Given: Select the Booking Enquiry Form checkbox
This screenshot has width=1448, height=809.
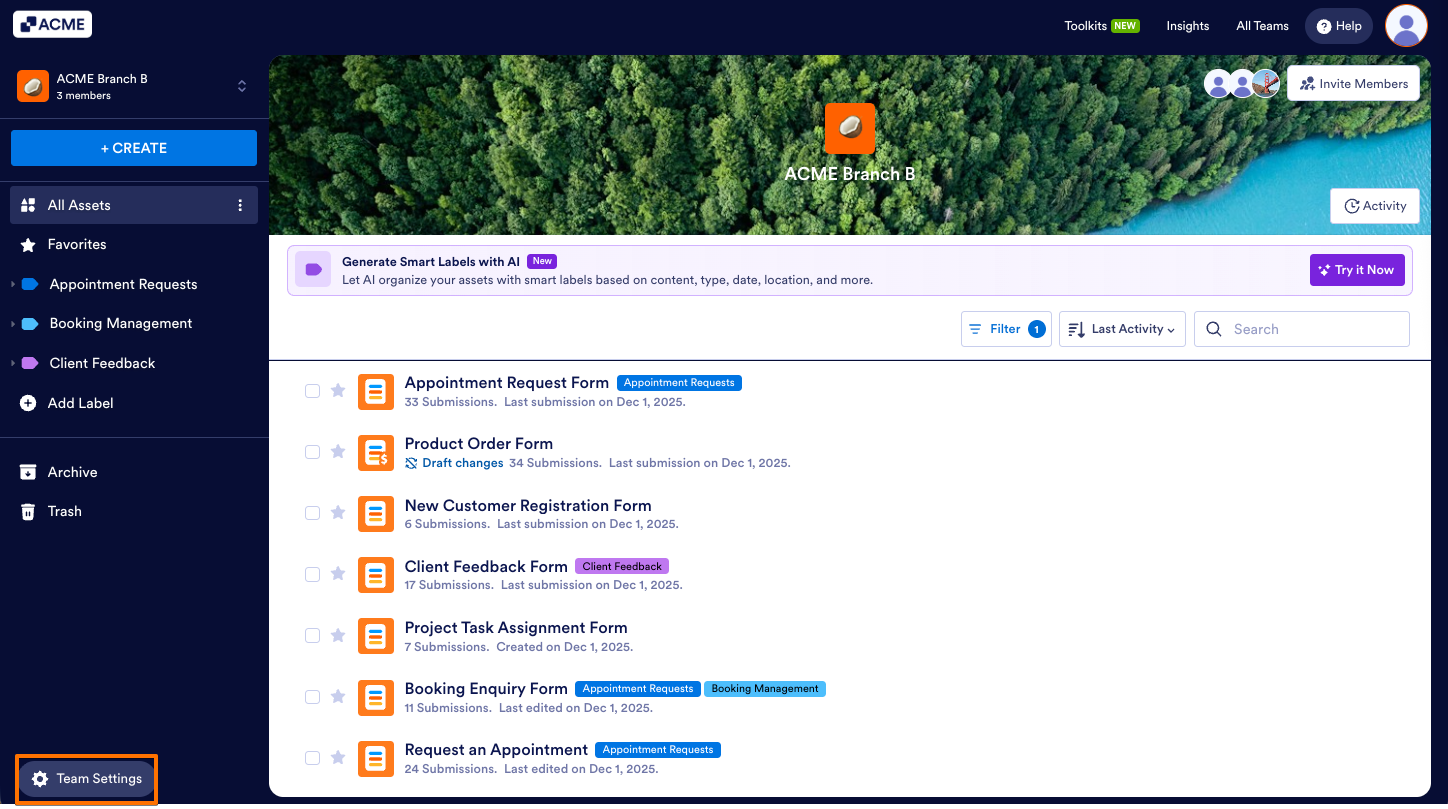Looking at the screenshot, I should click(x=312, y=697).
